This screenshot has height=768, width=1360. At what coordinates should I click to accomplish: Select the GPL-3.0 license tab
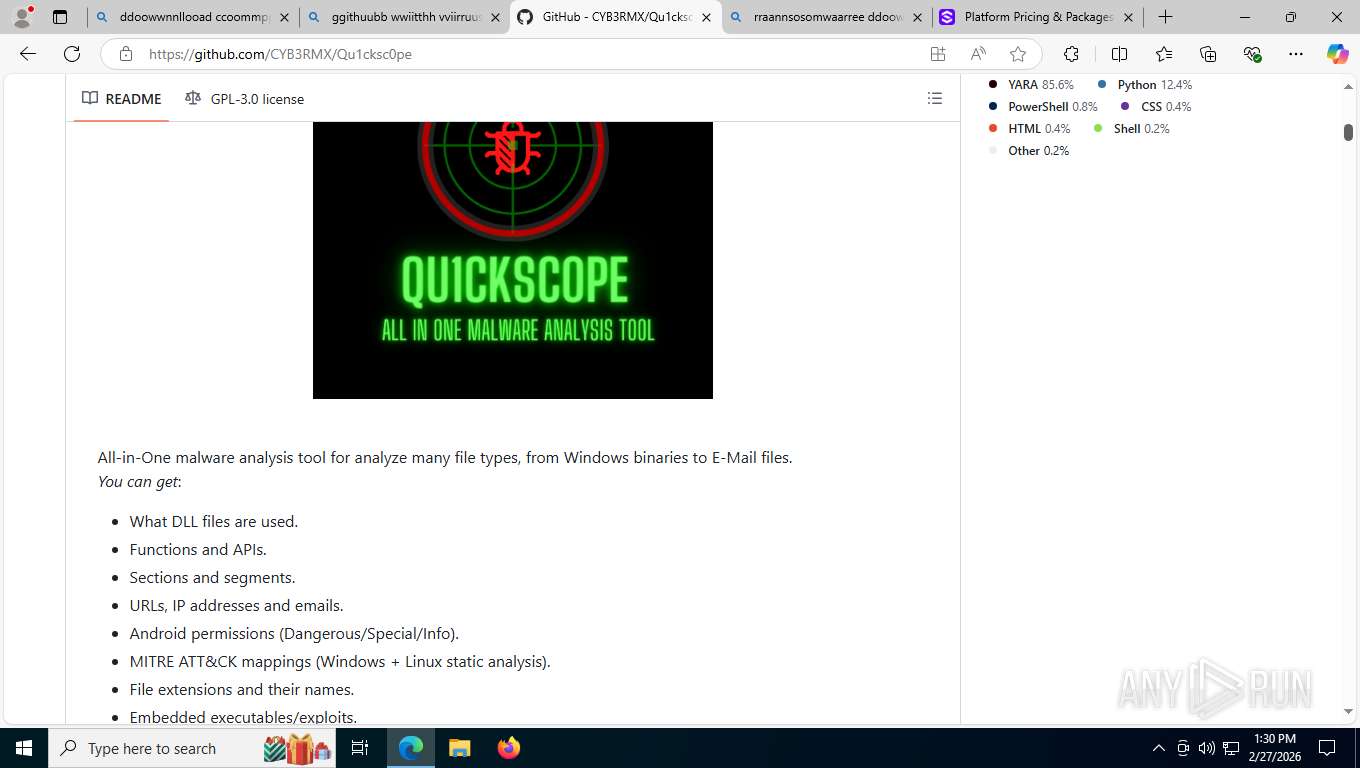pos(244,98)
